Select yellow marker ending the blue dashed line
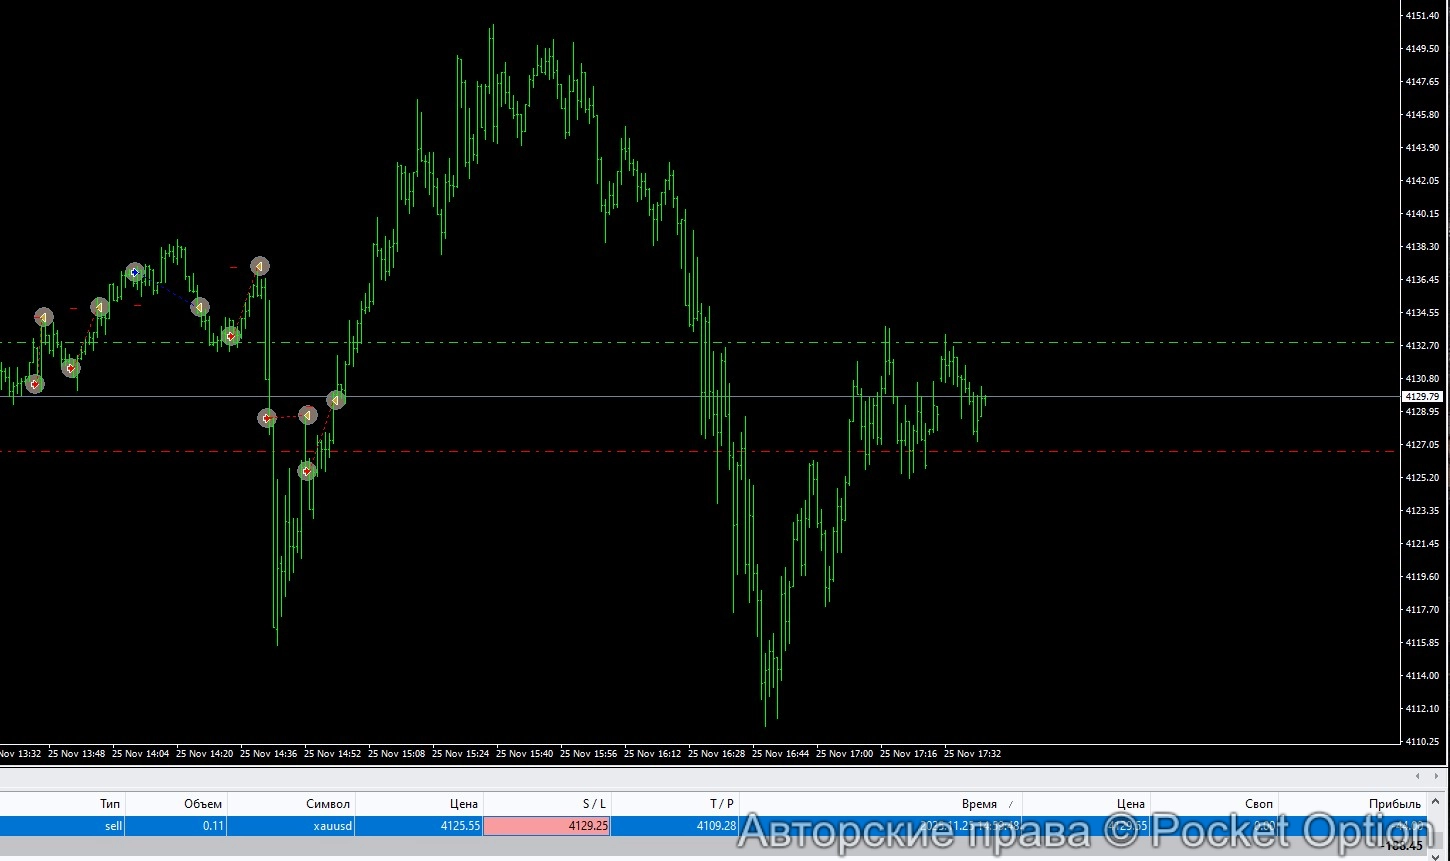Screen dimensions: 1450x861 tap(200, 307)
